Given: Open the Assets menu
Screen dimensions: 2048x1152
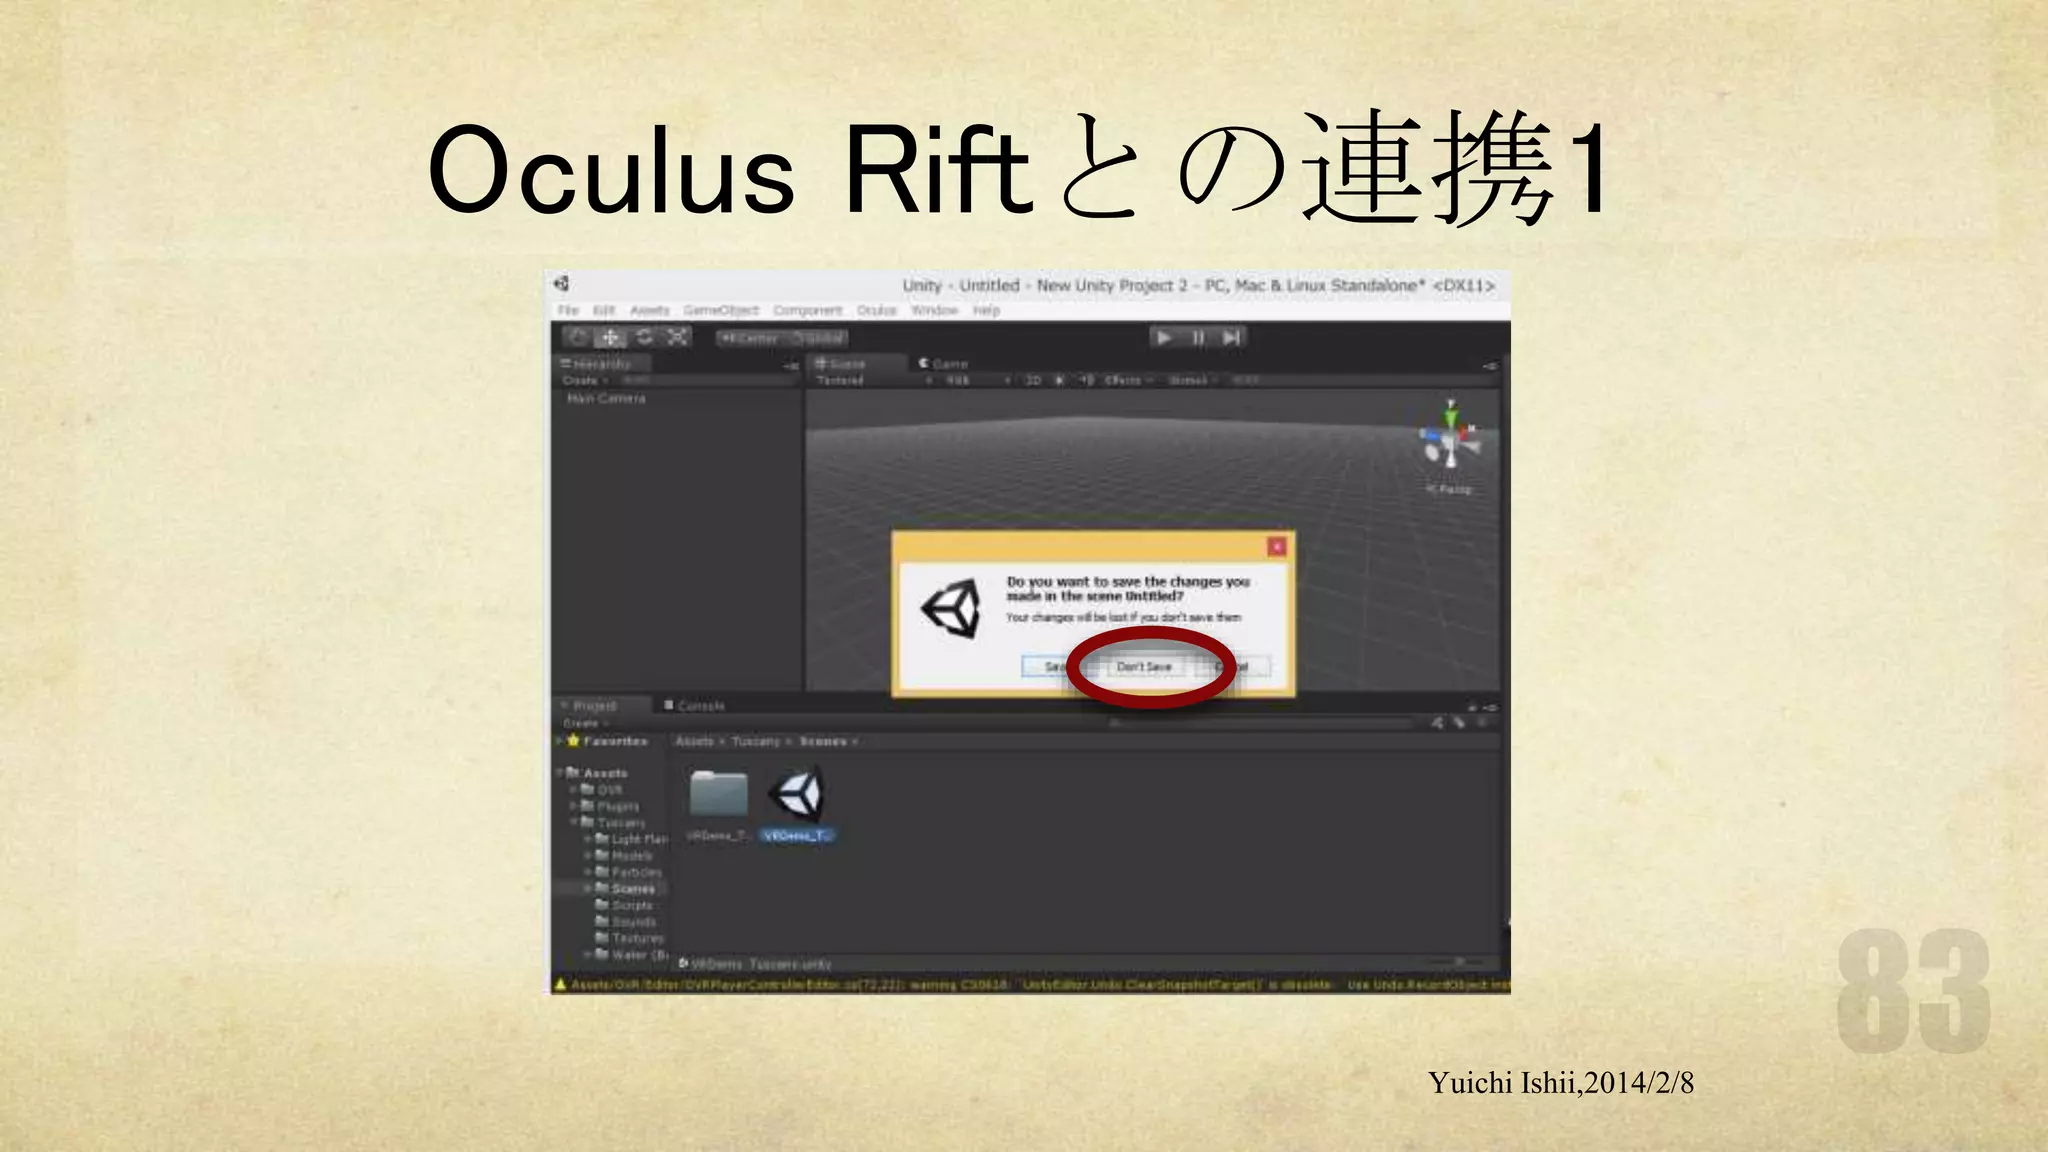Looking at the screenshot, I should 650,311.
